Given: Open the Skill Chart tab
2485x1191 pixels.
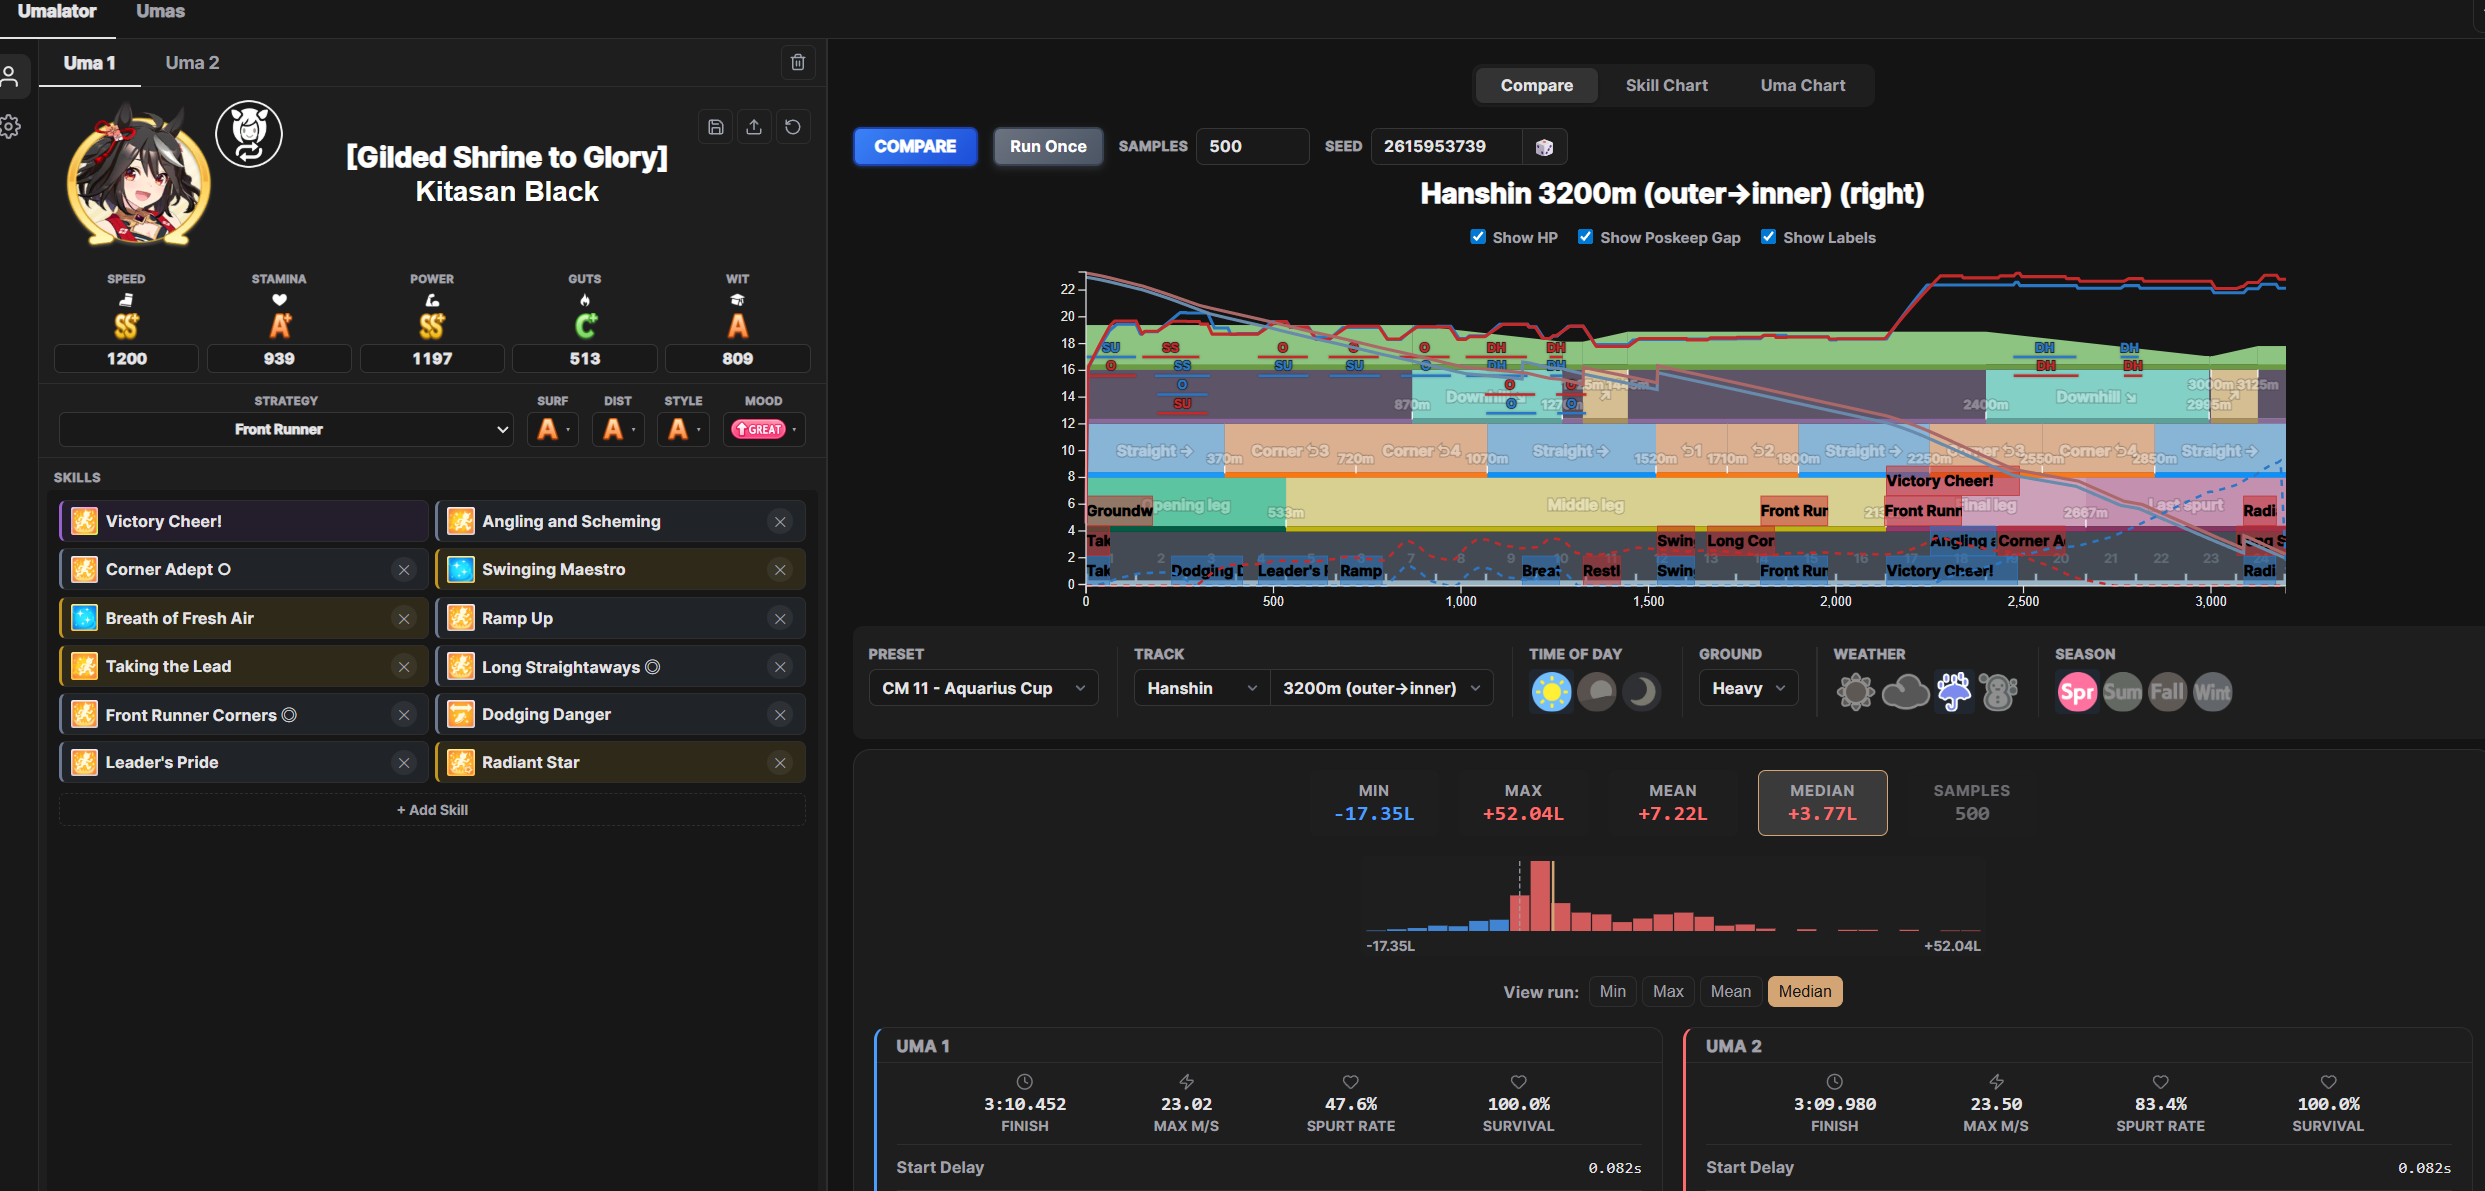Looking at the screenshot, I should click(x=1666, y=85).
